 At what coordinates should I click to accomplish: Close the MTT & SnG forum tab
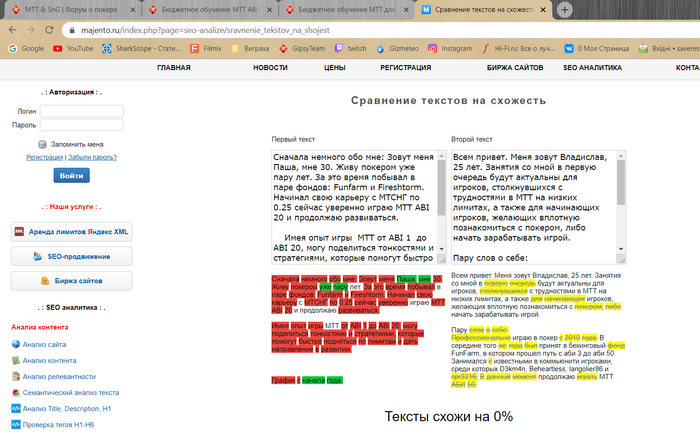tap(133, 9)
